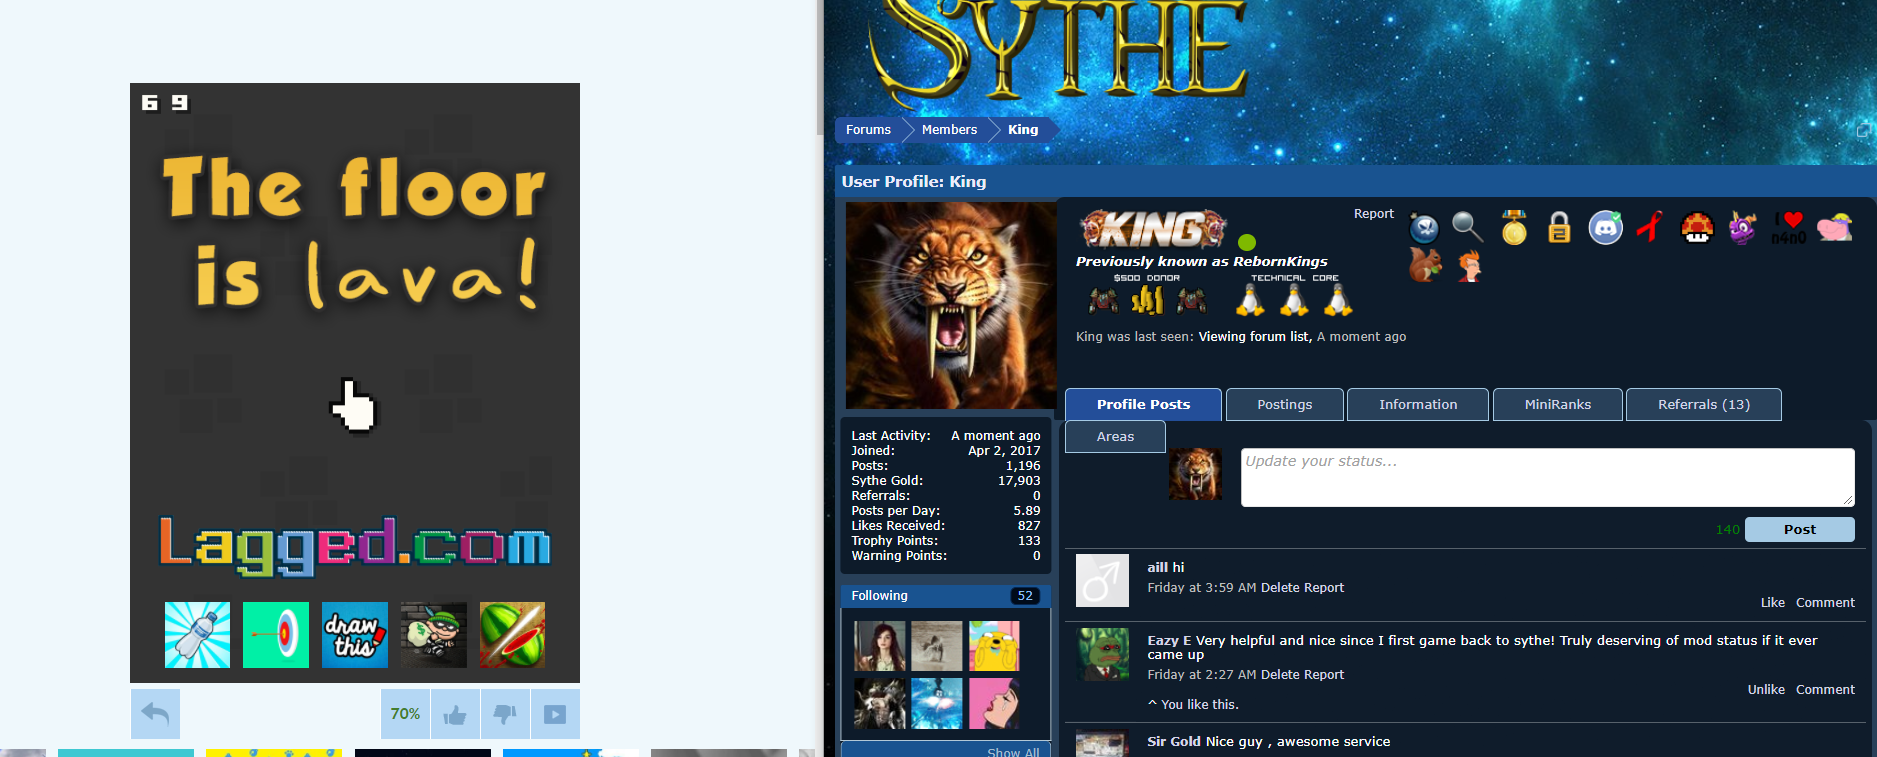The image size is (1877, 757).
Task: Click the pink-haired cartoon follower avatar
Action: point(994,704)
